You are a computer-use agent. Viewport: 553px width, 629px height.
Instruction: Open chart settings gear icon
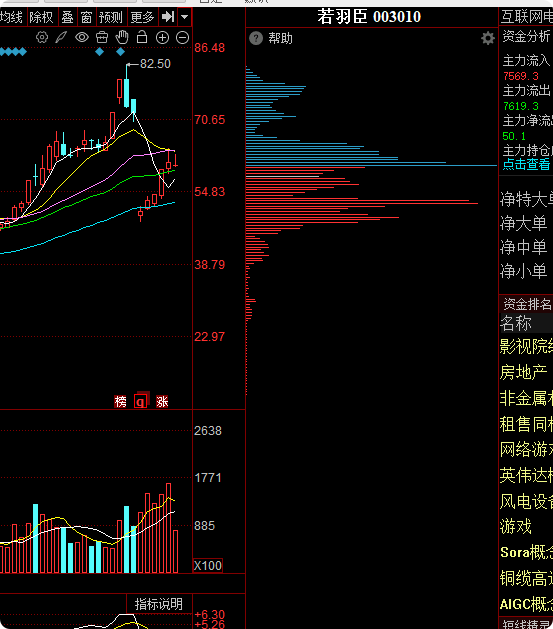[x=42, y=38]
